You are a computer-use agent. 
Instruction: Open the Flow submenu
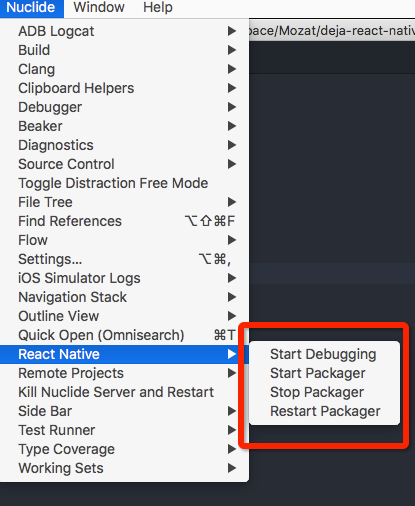(x=124, y=240)
